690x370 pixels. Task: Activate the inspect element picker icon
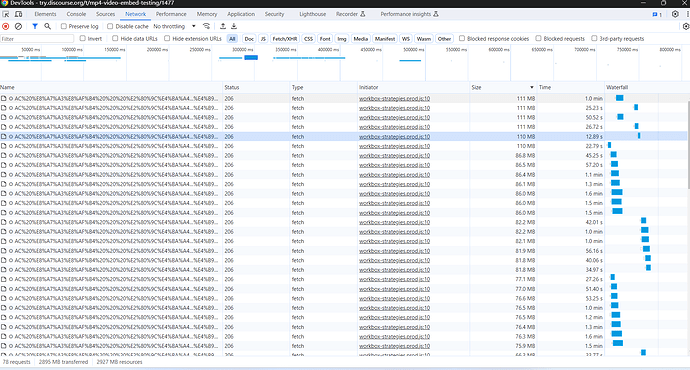(6, 14)
